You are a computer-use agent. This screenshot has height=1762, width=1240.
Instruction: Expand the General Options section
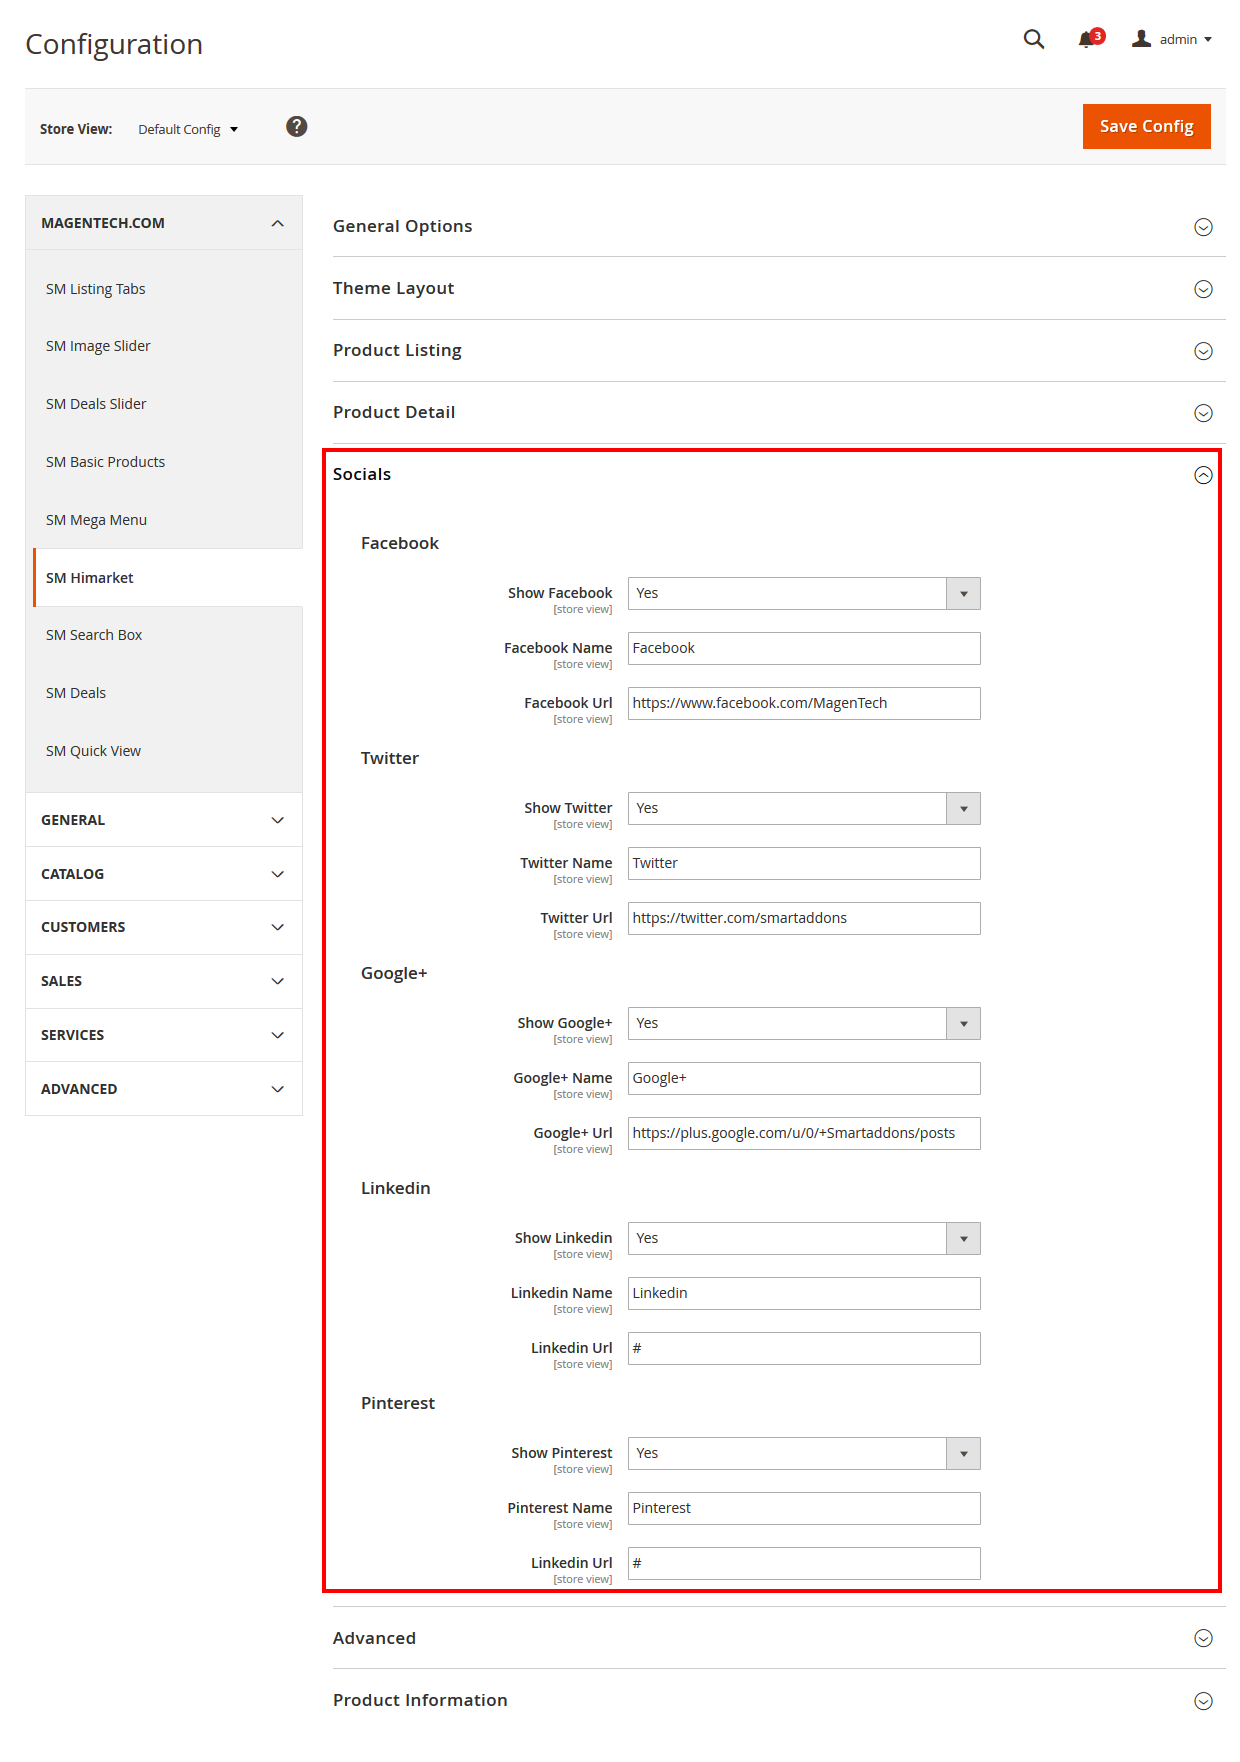779,227
